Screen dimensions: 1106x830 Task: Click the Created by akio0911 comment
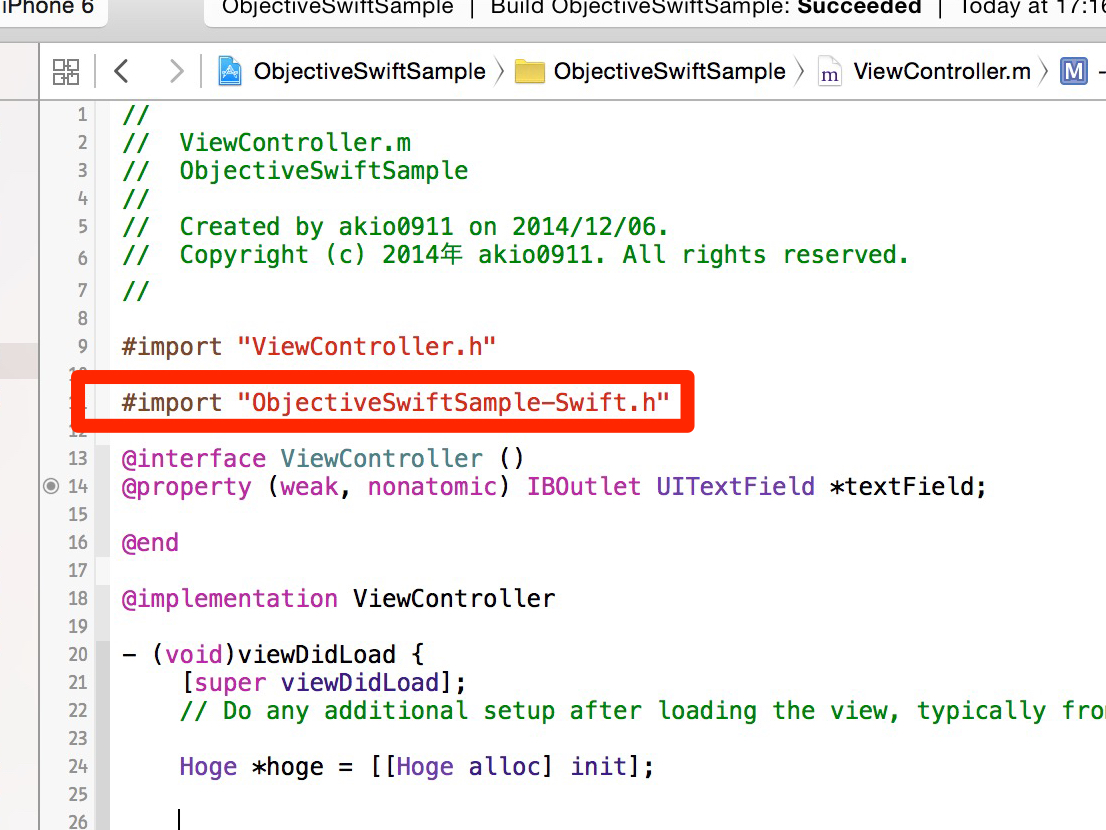click(396, 226)
